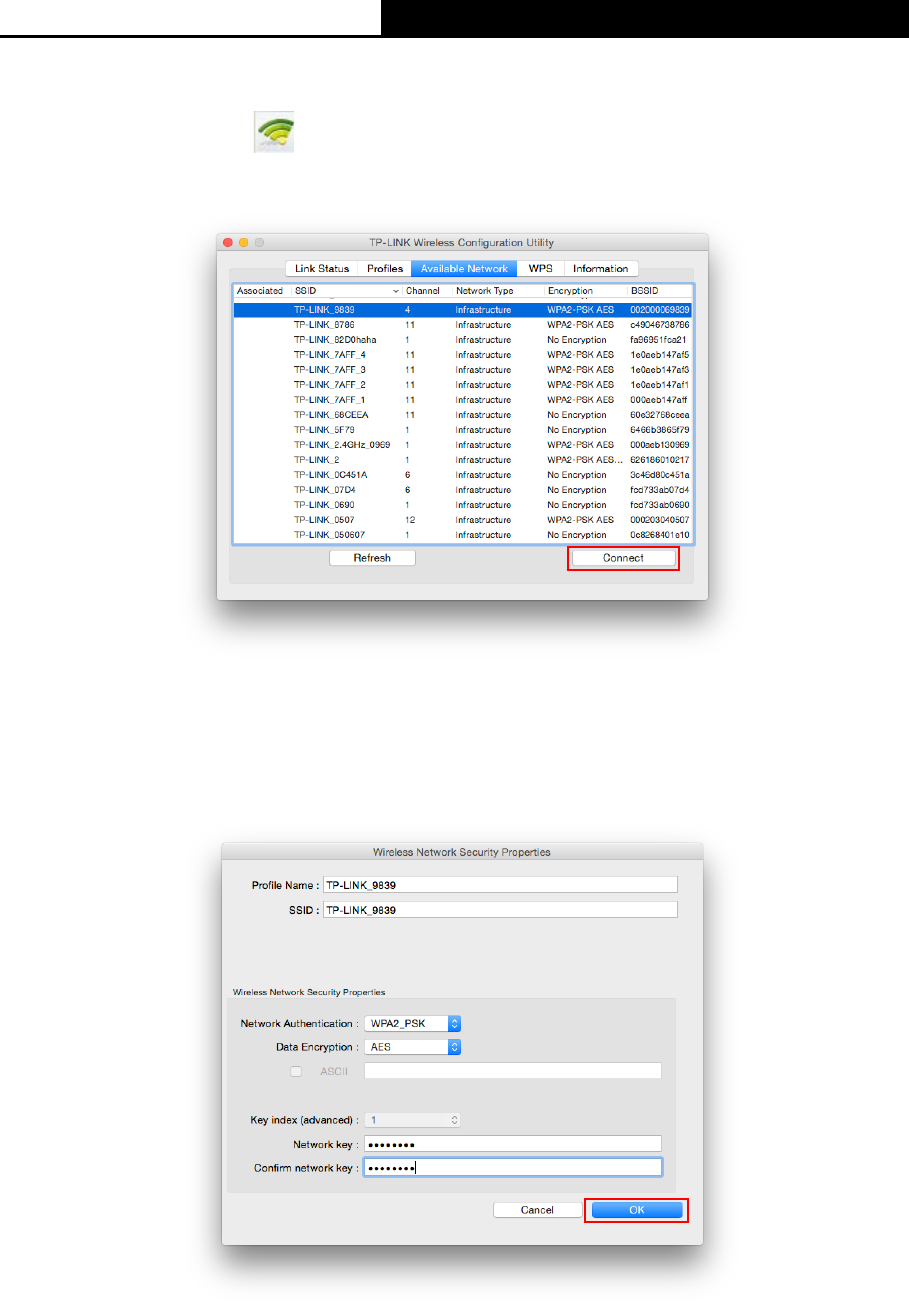909x1307 pixels.
Task: Open the Link Status tab
Action: point(322,268)
